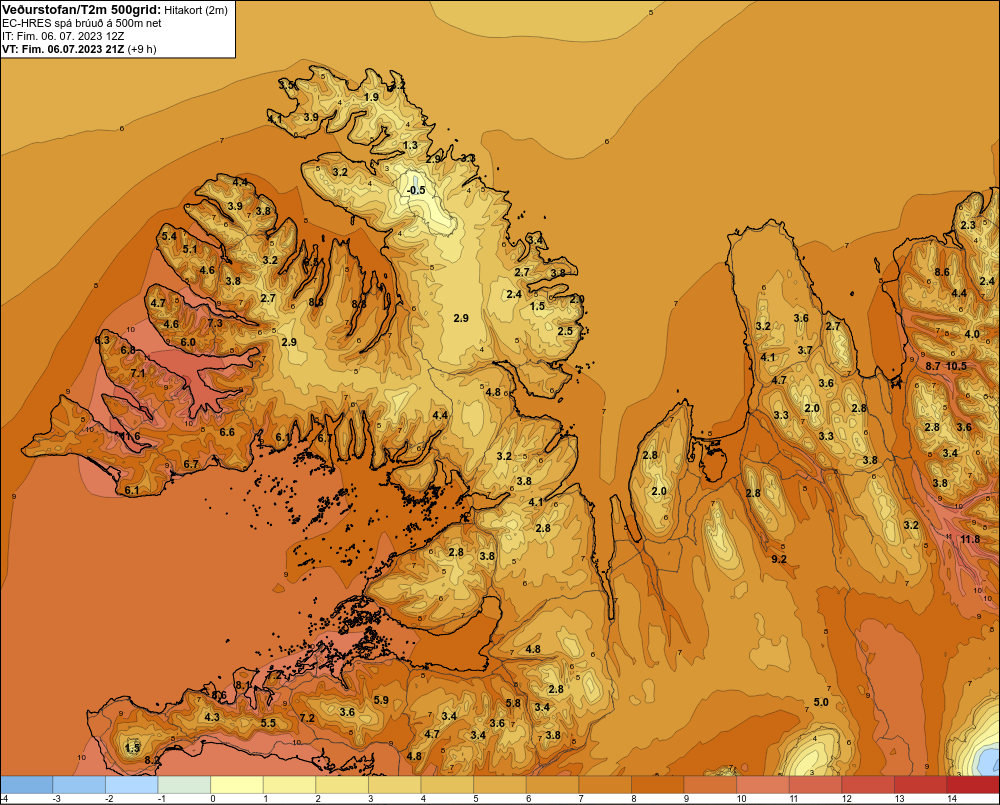
Task: Select the '11.8' temperature value
Action: click(970, 539)
